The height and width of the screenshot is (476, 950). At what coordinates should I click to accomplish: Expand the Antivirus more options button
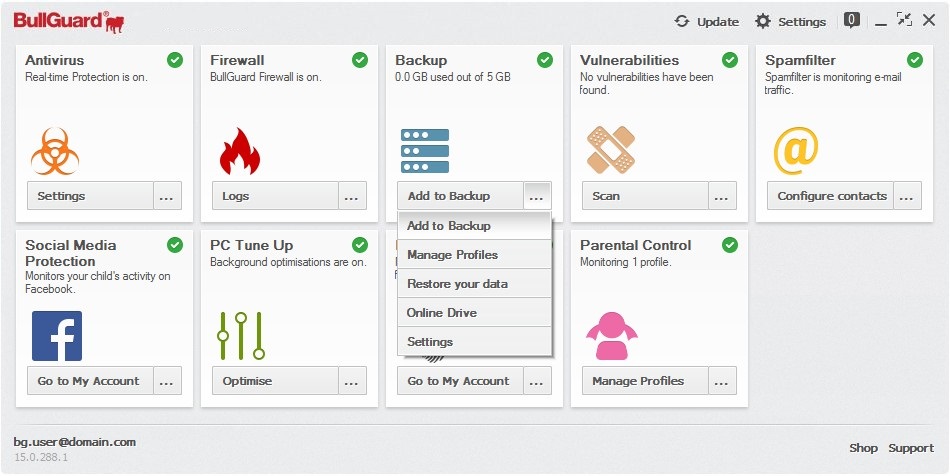pos(168,196)
